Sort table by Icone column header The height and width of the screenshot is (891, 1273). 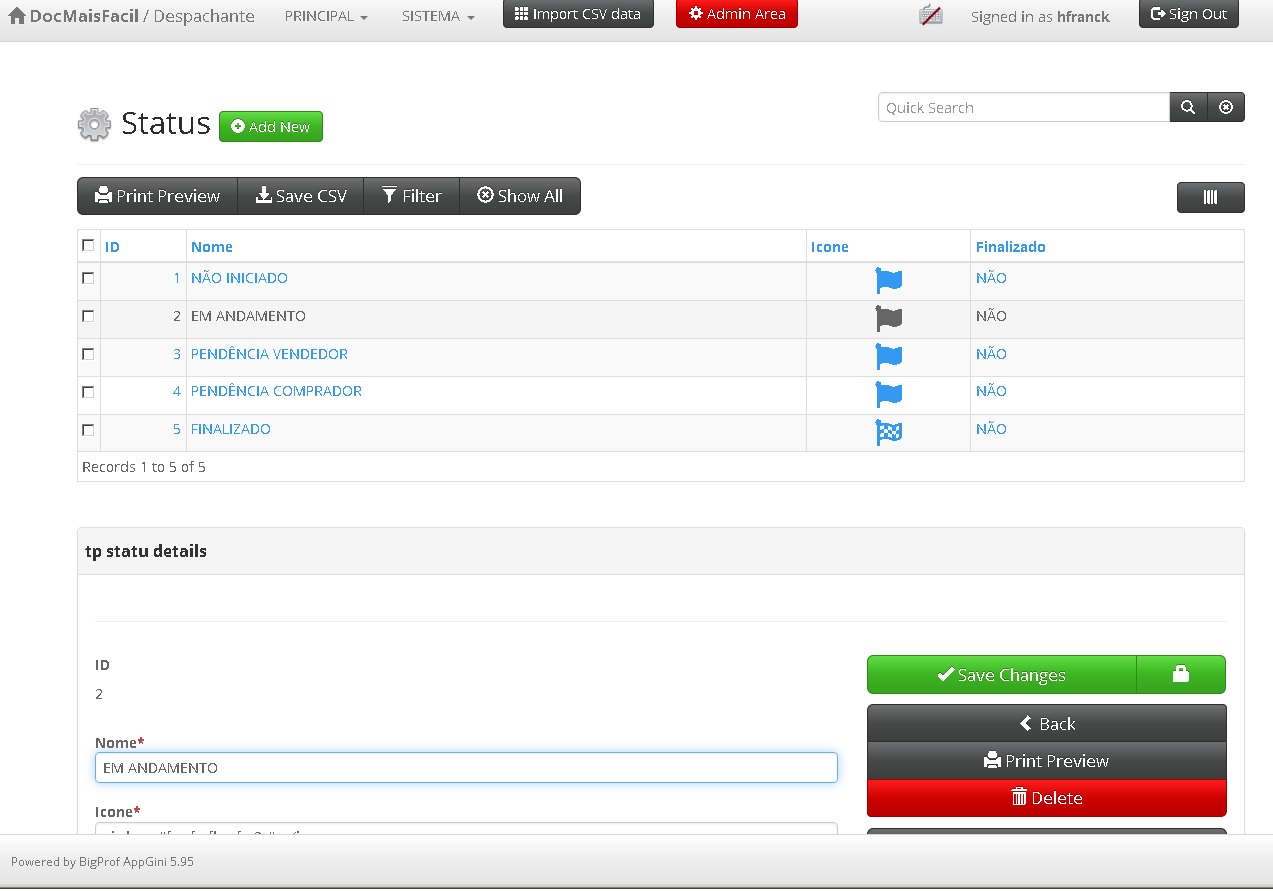click(x=830, y=247)
